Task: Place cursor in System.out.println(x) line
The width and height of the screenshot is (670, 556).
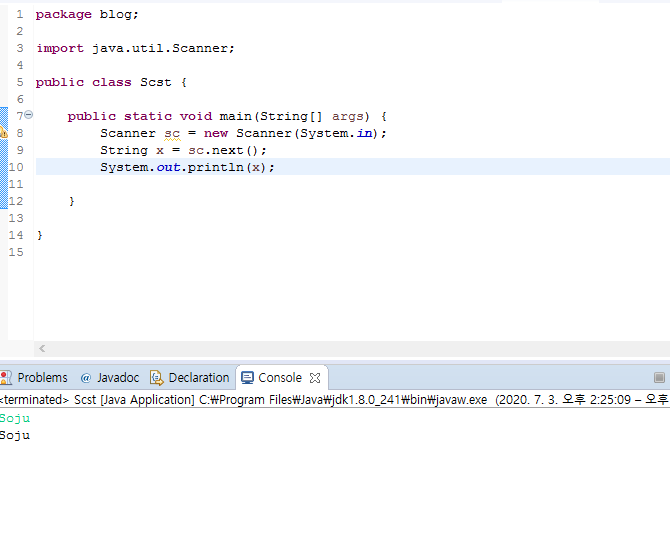Action: (186, 167)
